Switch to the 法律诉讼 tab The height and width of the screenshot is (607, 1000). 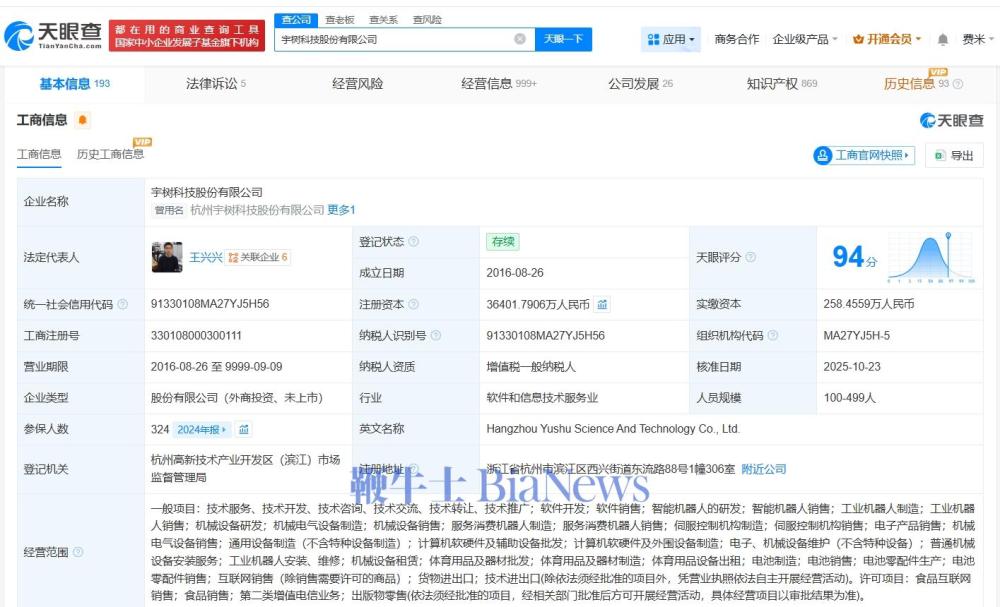(x=216, y=84)
